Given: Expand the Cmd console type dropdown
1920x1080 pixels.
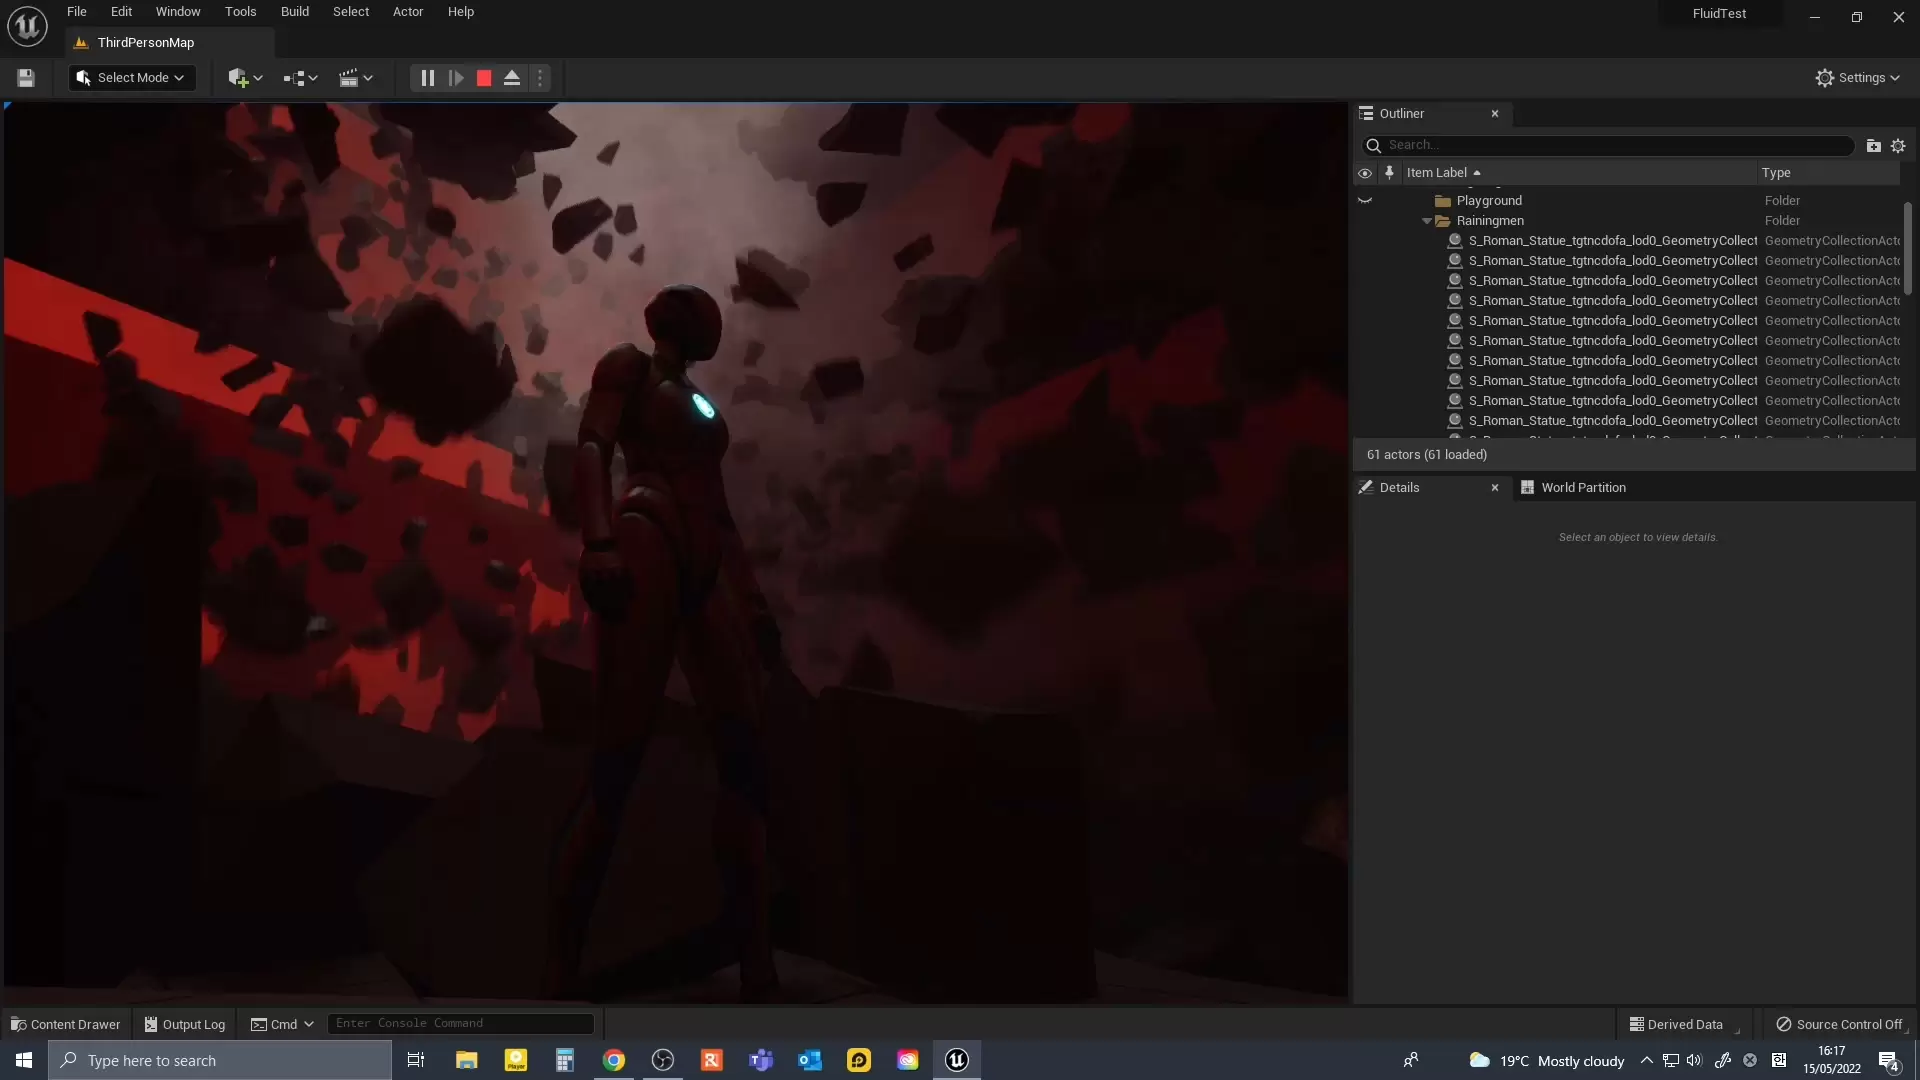Looking at the screenshot, I should tap(283, 1024).
